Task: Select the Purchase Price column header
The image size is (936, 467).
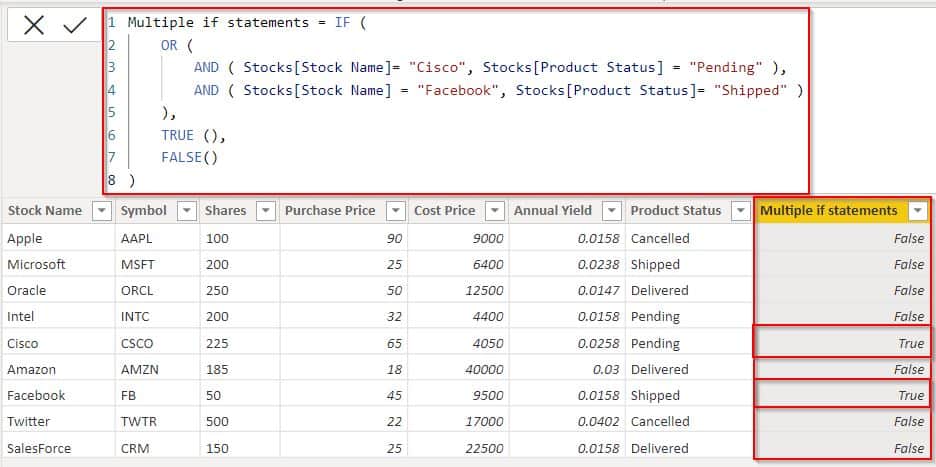Action: point(330,211)
